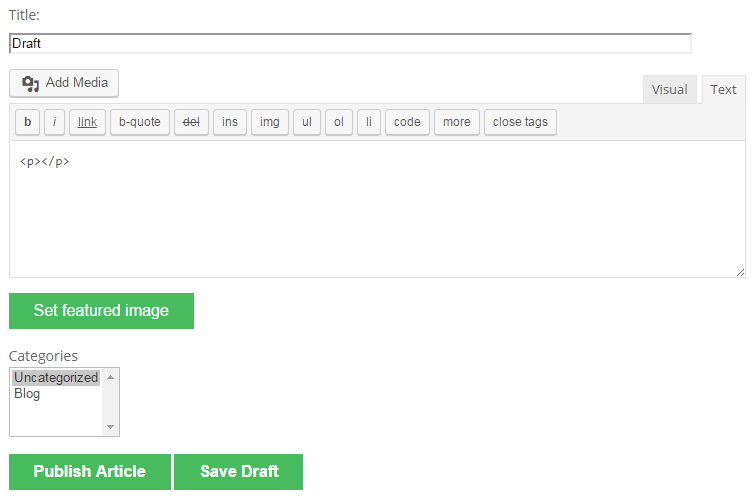Click the code quicktag button

pyautogui.click(x=407, y=122)
